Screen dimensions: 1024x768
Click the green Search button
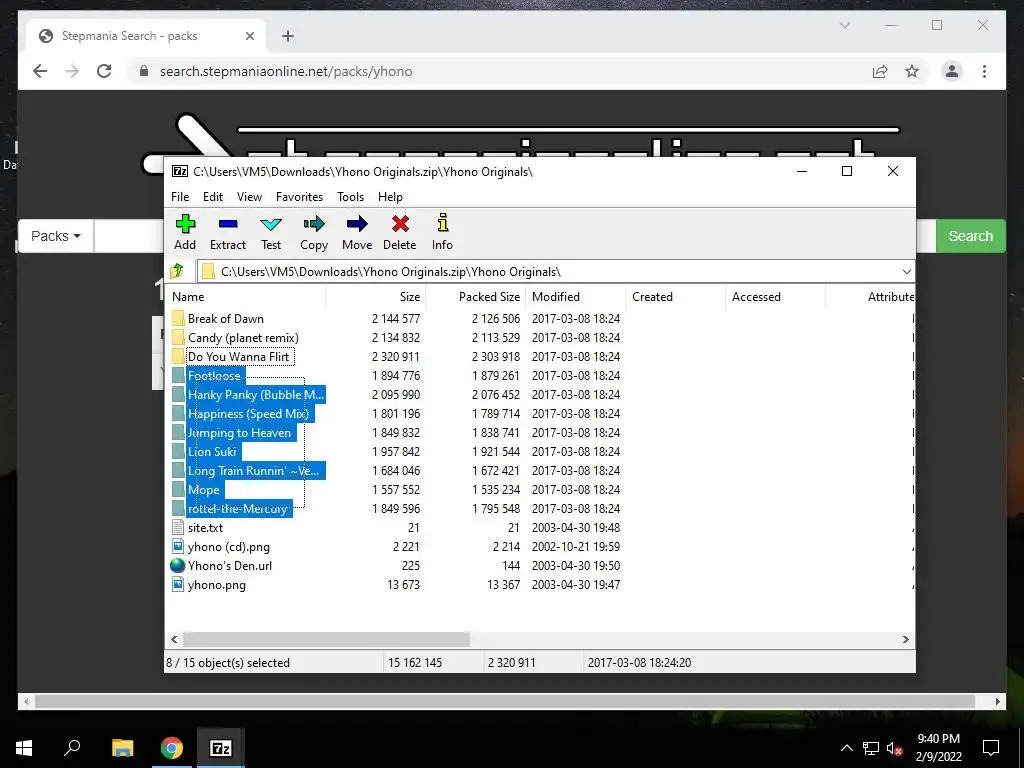point(970,236)
